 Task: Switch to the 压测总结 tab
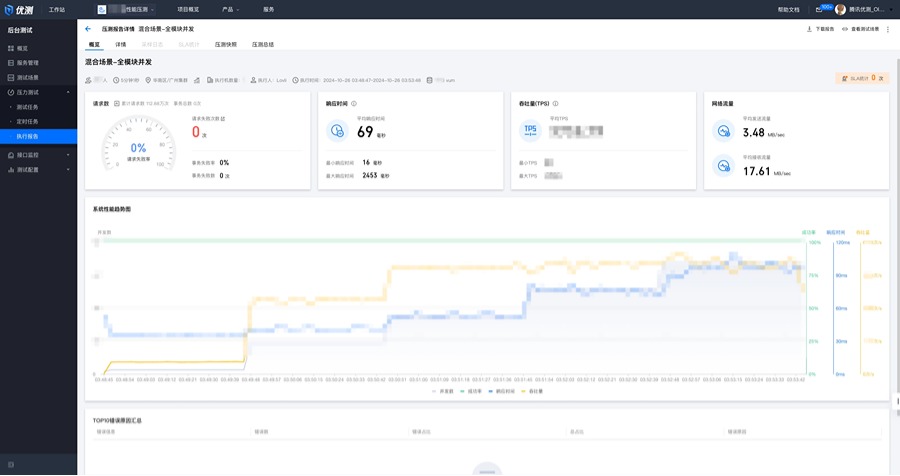(x=263, y=44)
